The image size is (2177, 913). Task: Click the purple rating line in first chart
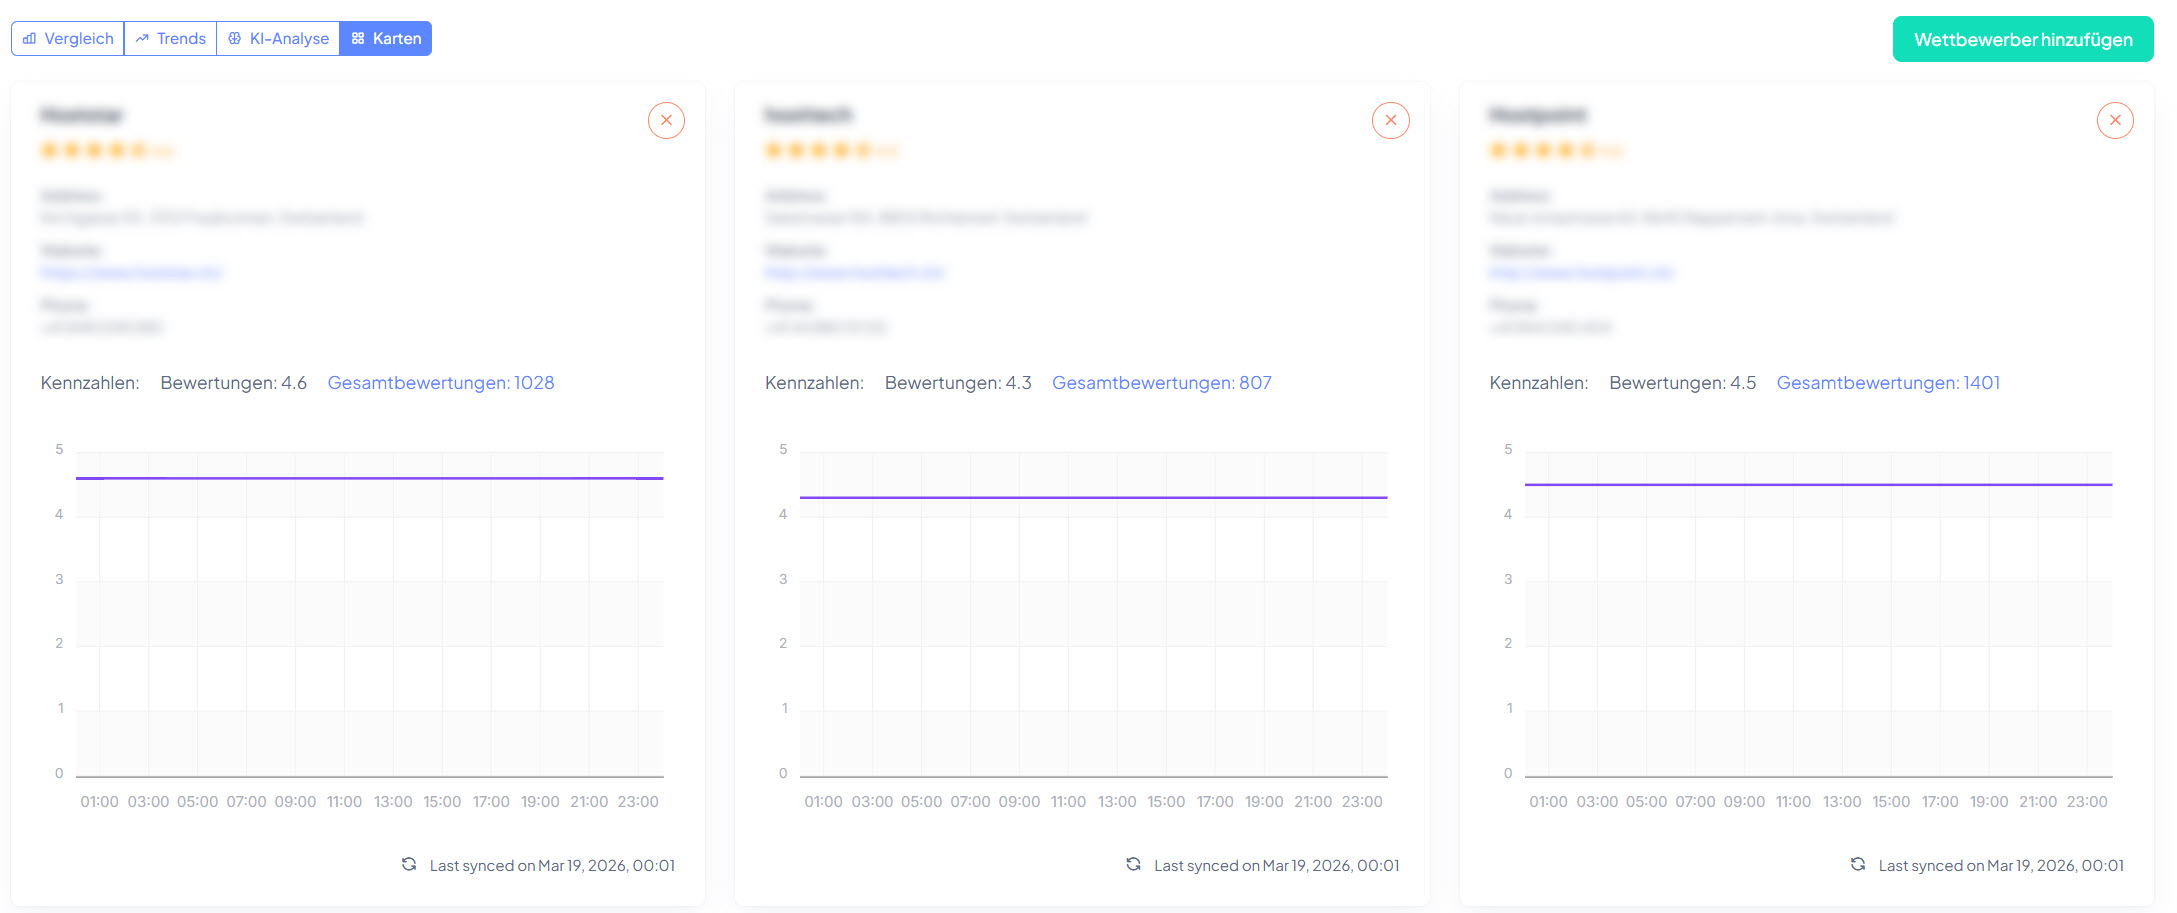coord(369,478)
